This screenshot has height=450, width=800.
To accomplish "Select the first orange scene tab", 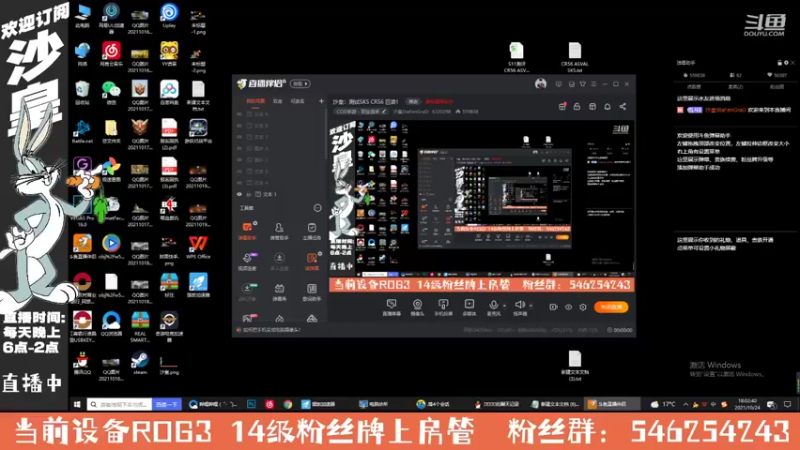I will [x=256, y=101].
